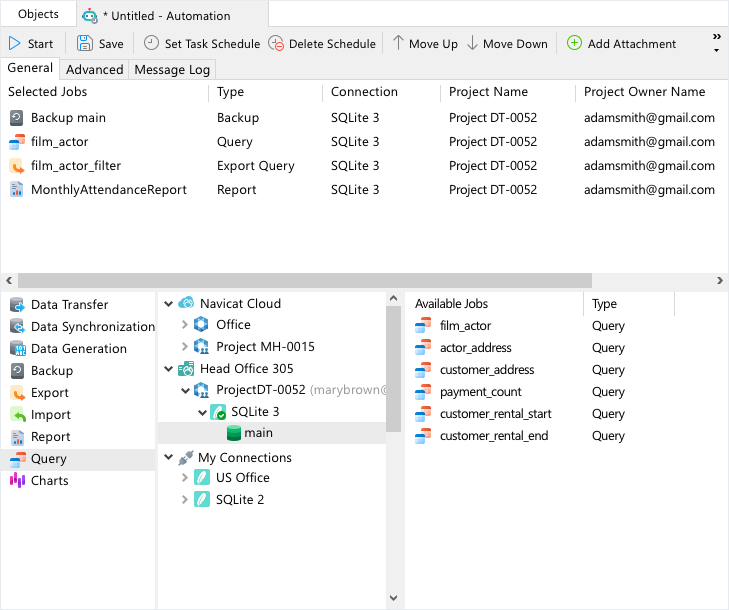Screen dimensions: 729x610
Task: Expand the SQLite 2 connection
Action: pos(185,499)
